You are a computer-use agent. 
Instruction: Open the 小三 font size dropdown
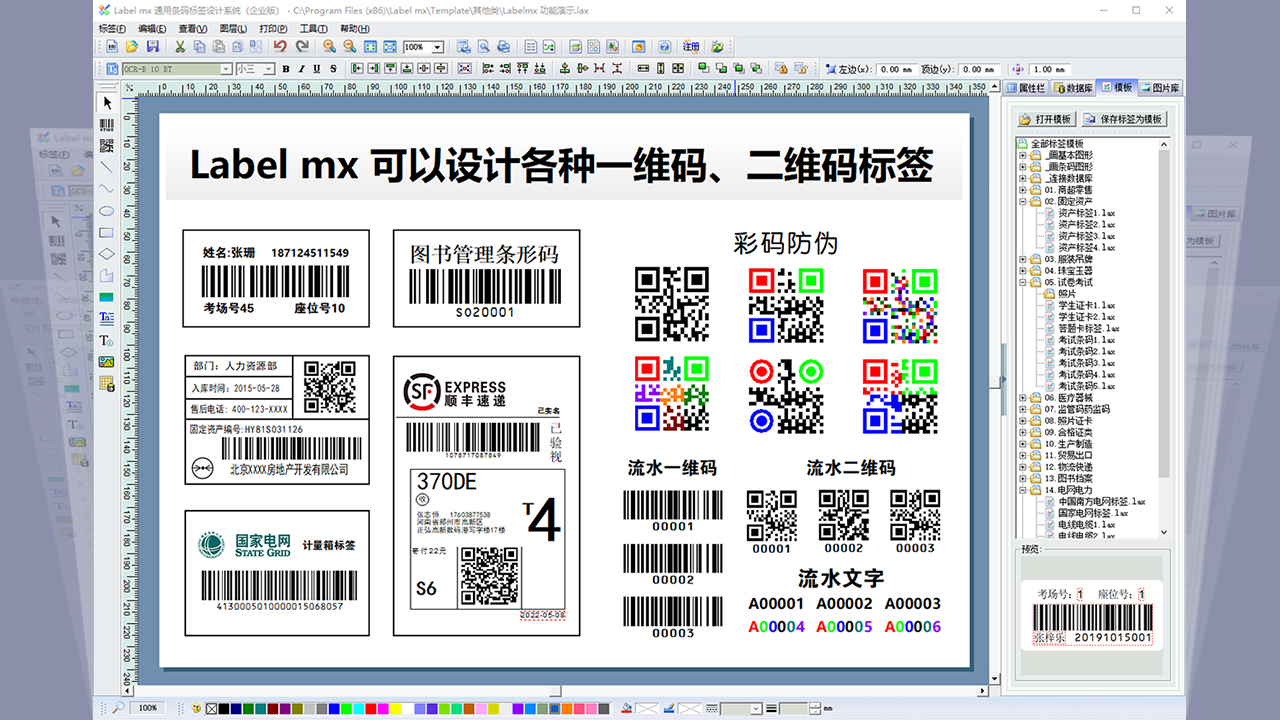(x=268, y=69)
